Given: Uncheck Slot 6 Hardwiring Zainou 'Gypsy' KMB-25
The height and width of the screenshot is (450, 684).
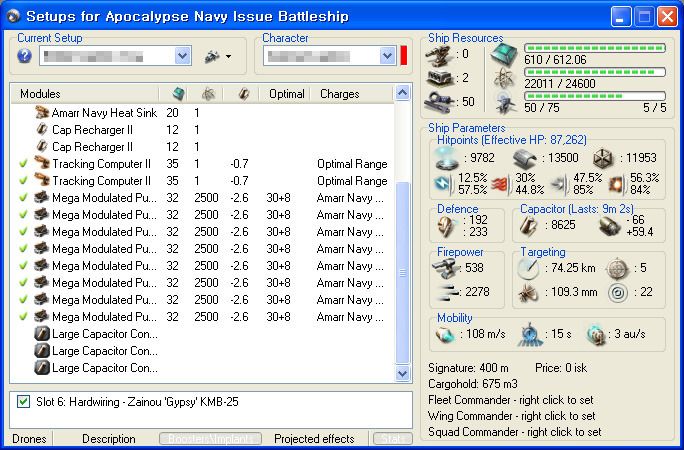Looking at the screenshot, I should (23, 402).
